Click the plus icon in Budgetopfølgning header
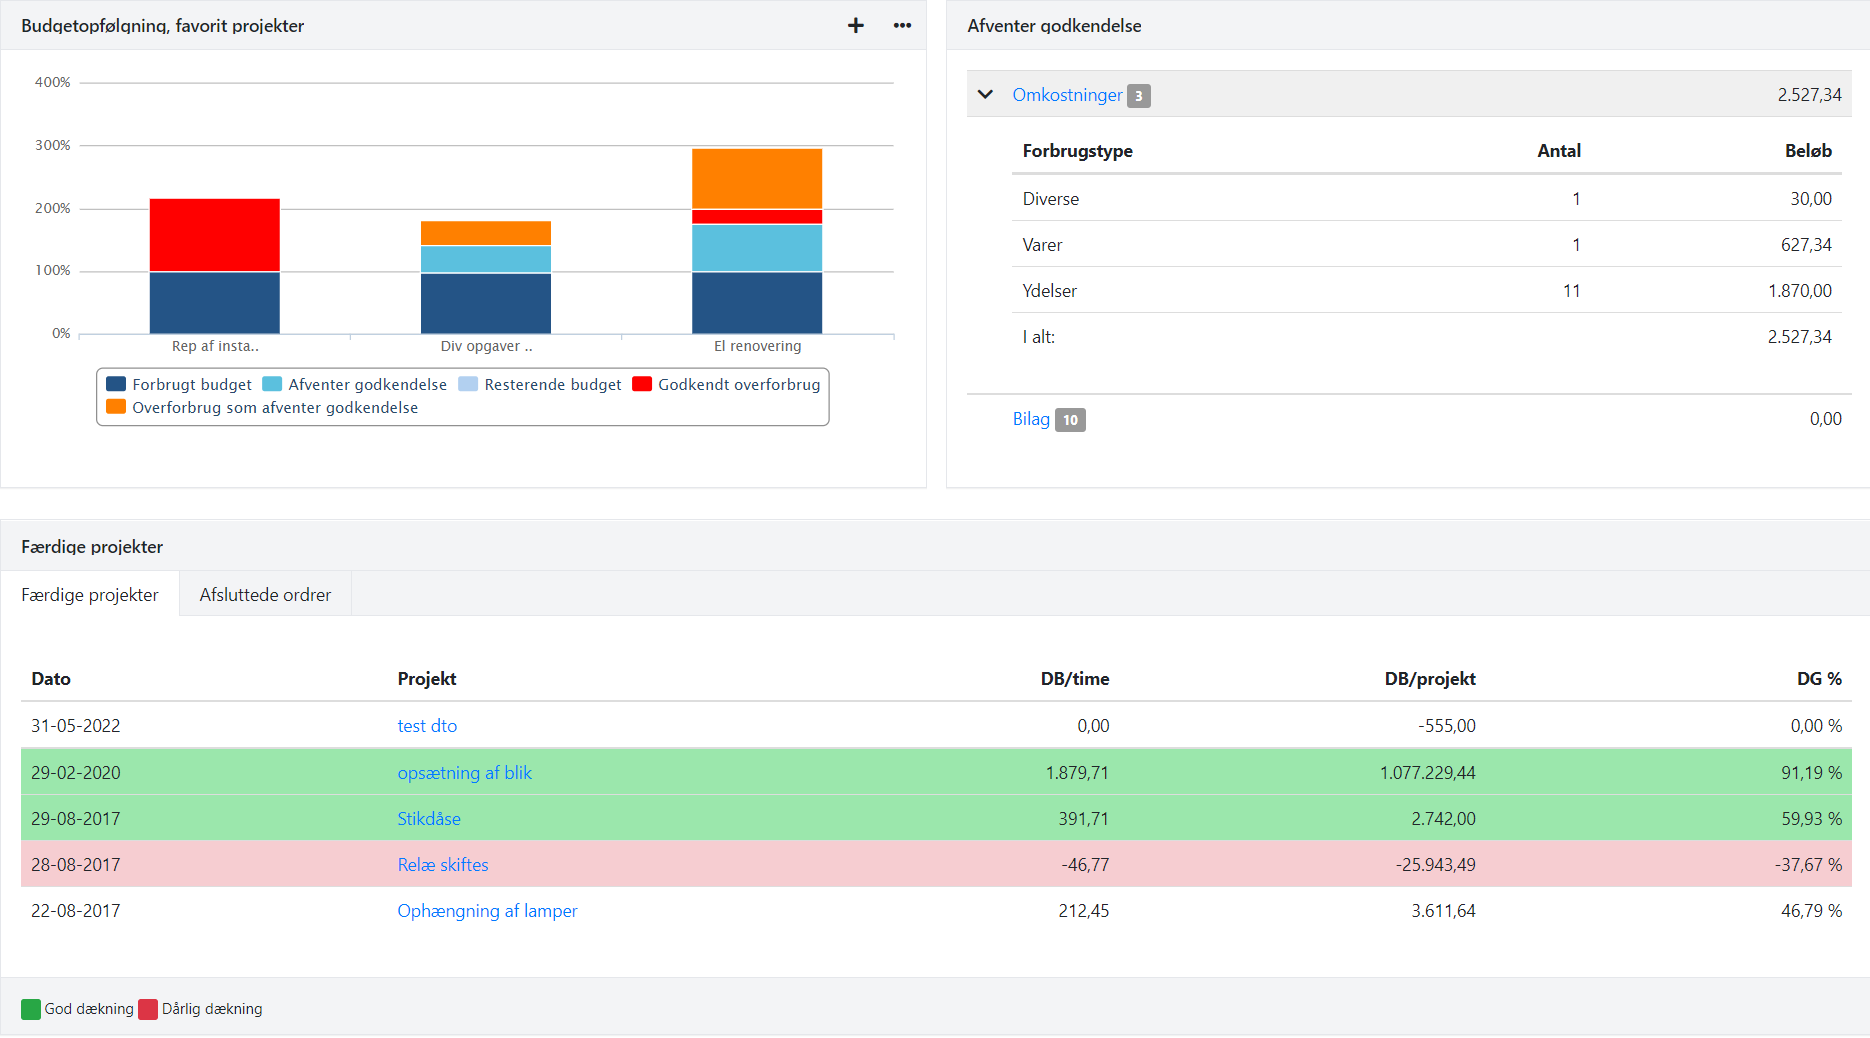The width and height of the screenshot is (1870, 1038). point(855,26)
